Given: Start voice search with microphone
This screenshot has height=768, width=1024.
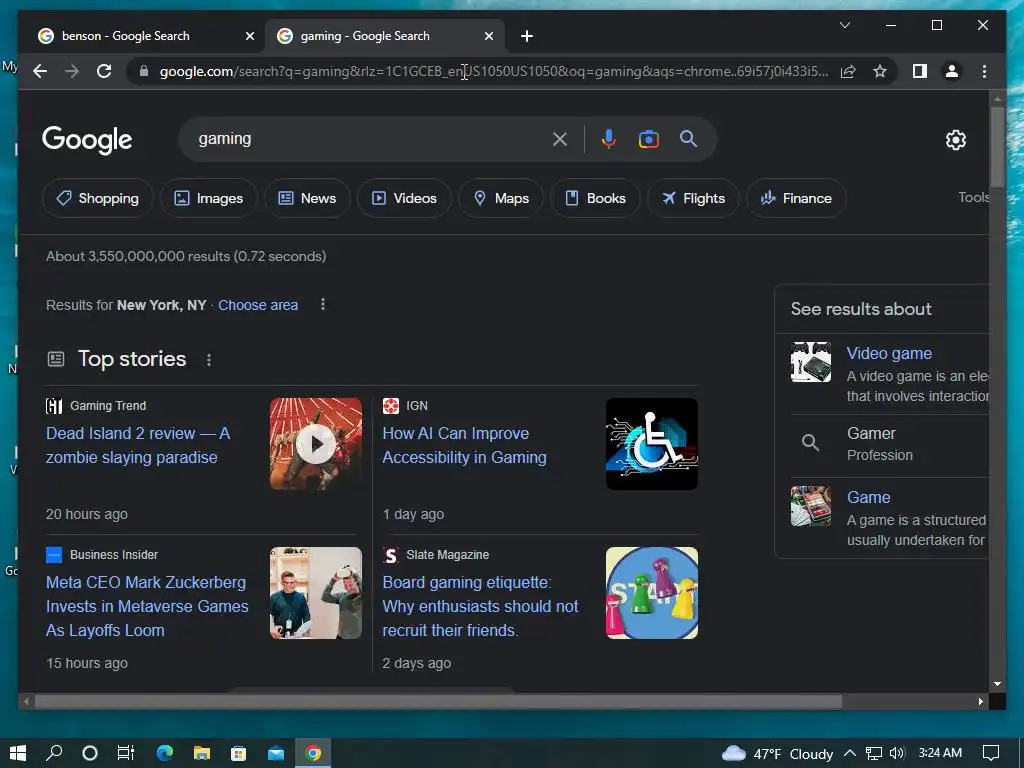Looking at the screenshot, I should coord(609,139).
